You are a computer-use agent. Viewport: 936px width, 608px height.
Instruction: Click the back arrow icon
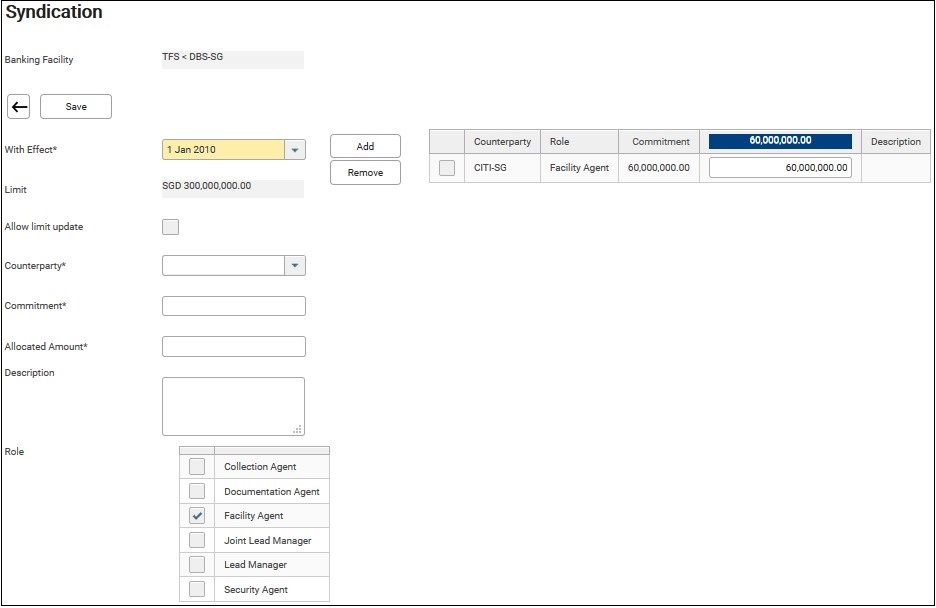pyautogui.click(x=19, y=107)
